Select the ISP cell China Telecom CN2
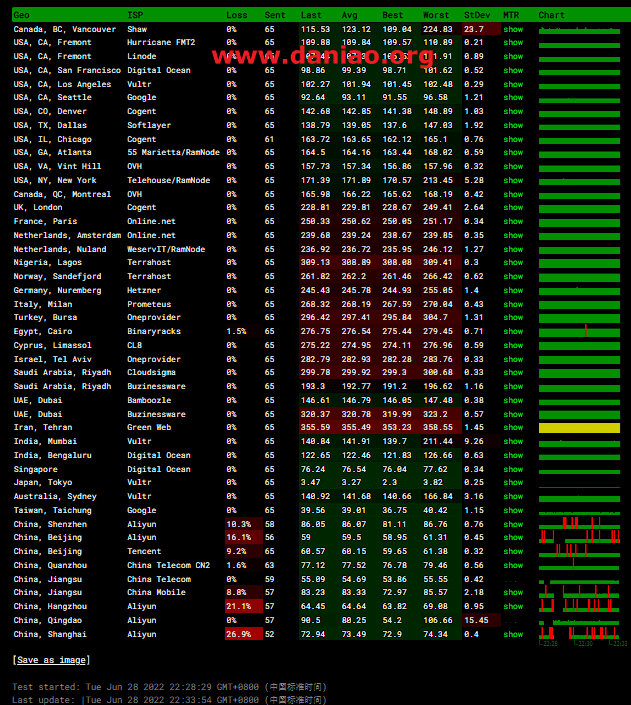Screen dimensions: 631x705 [169, 565]
